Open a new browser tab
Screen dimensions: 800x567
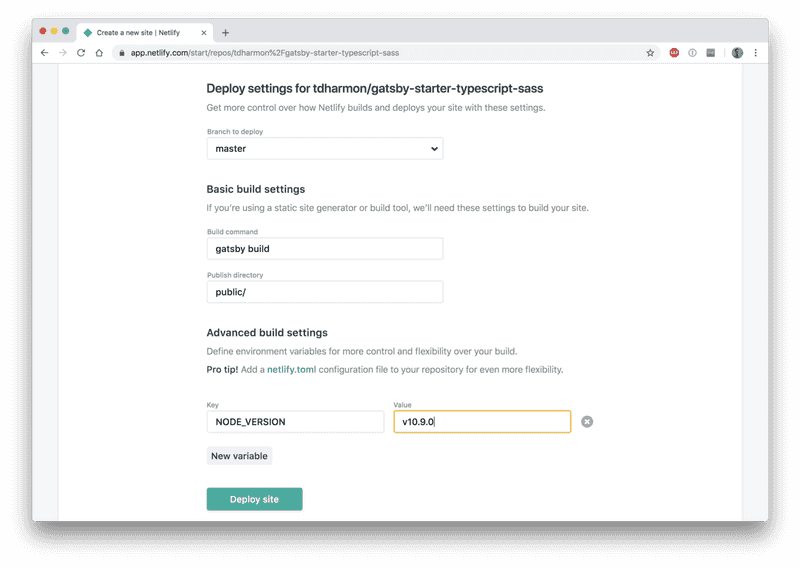[x=225, y=33]
